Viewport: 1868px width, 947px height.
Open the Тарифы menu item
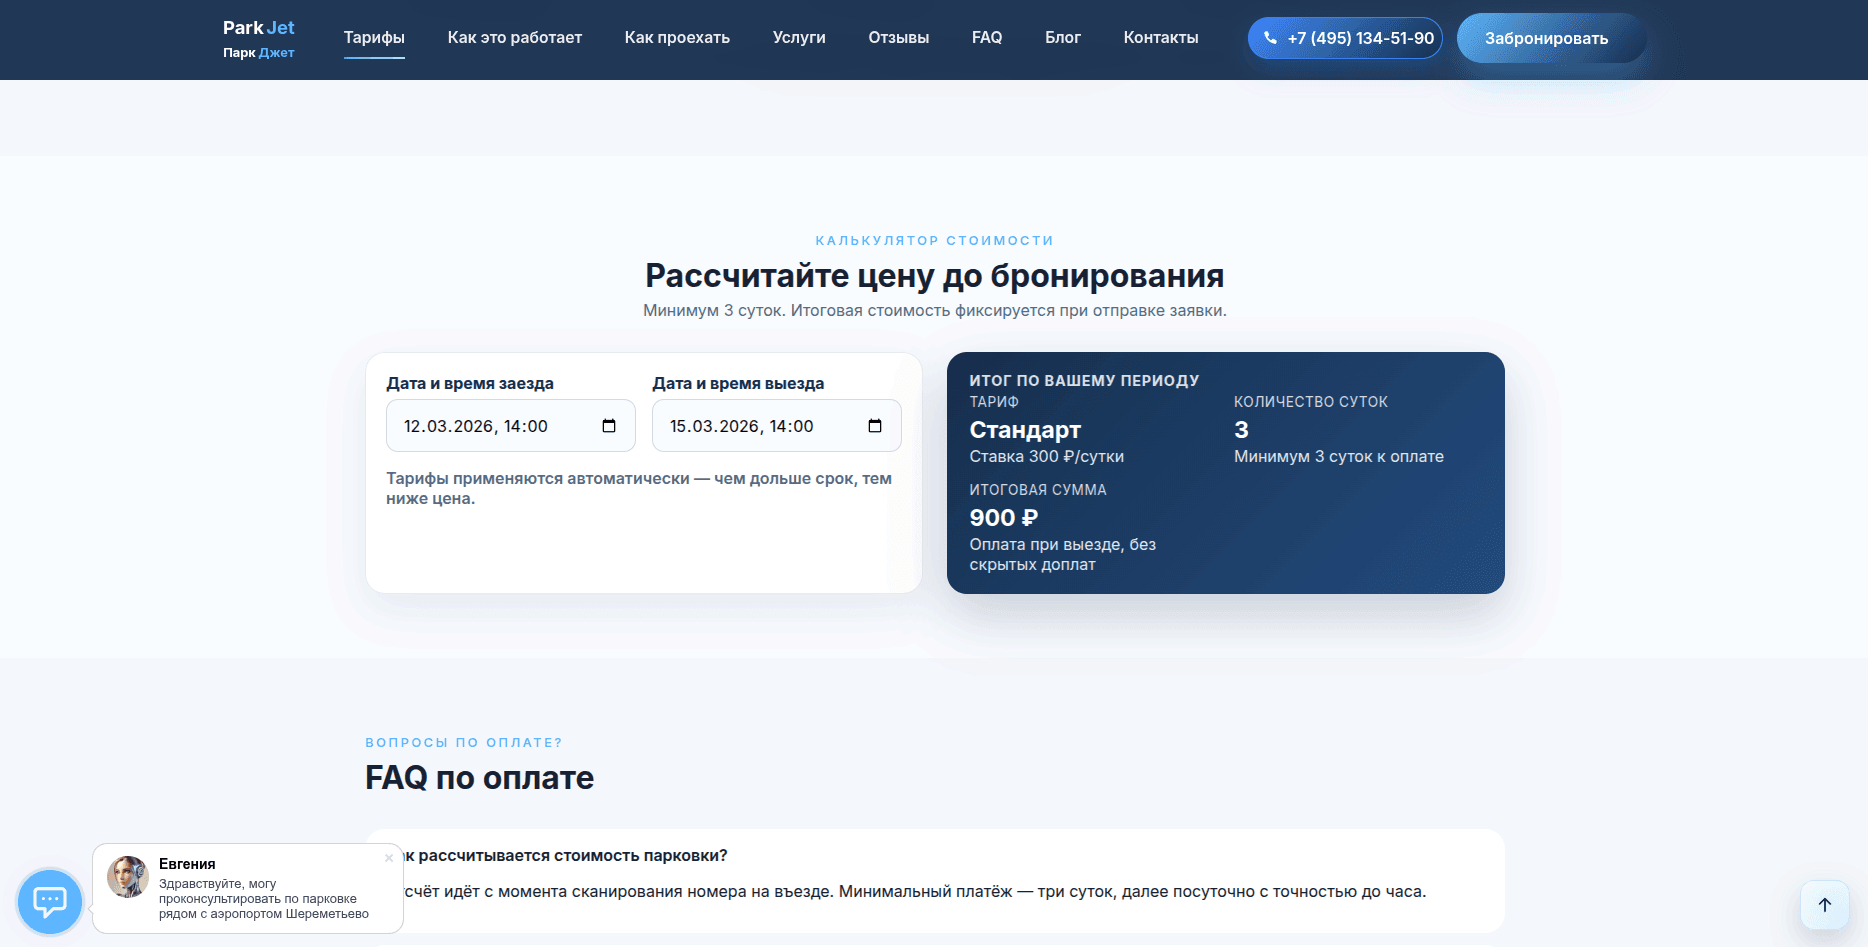point(374,38)
